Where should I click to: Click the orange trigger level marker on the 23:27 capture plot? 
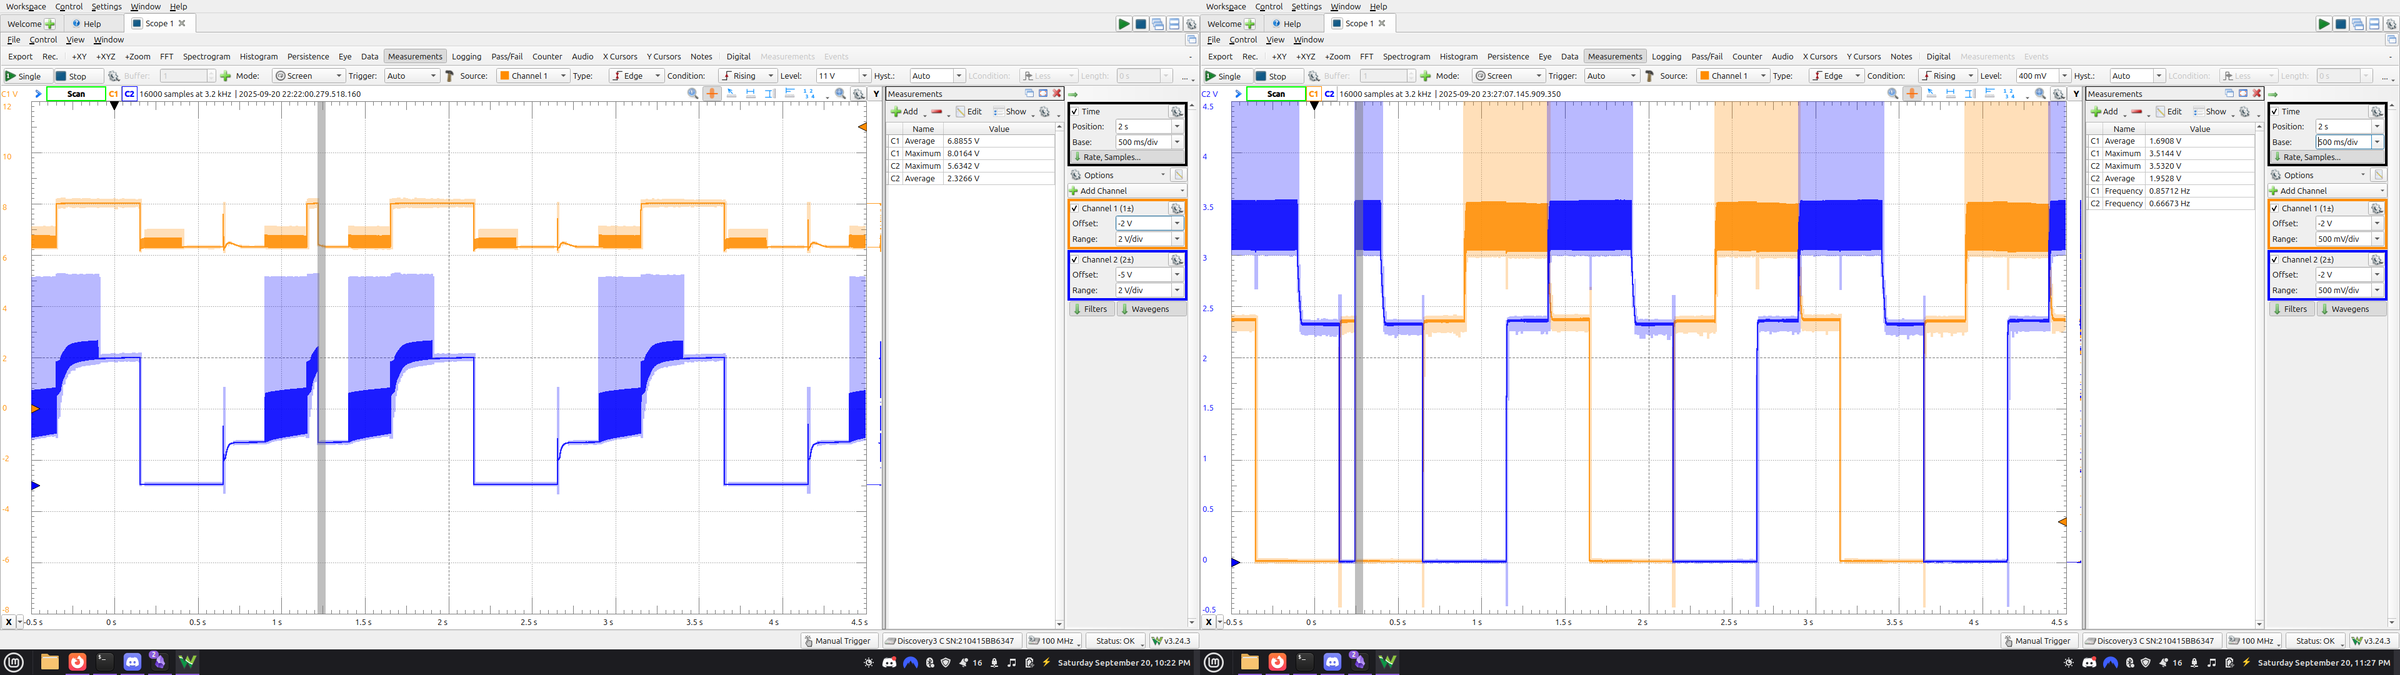[2062, 522]
